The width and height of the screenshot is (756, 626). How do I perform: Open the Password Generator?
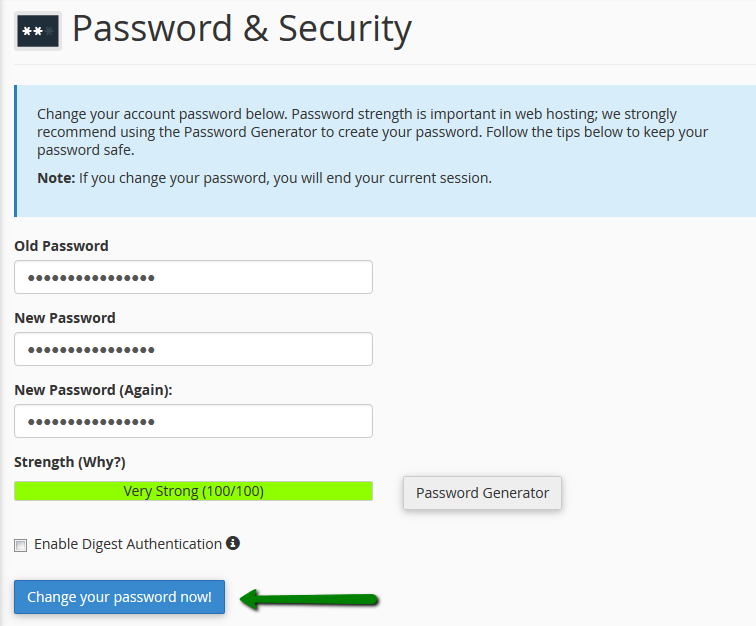482,493
